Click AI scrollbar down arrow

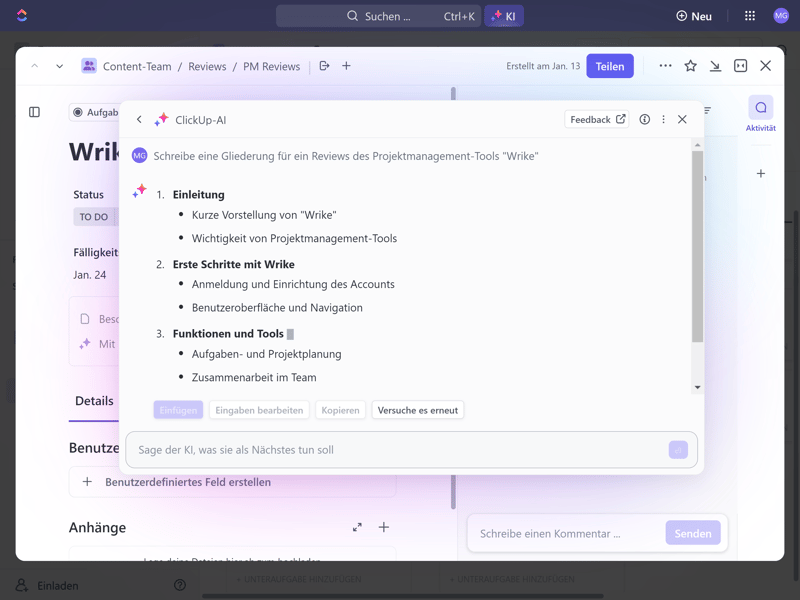pos(697,388)
